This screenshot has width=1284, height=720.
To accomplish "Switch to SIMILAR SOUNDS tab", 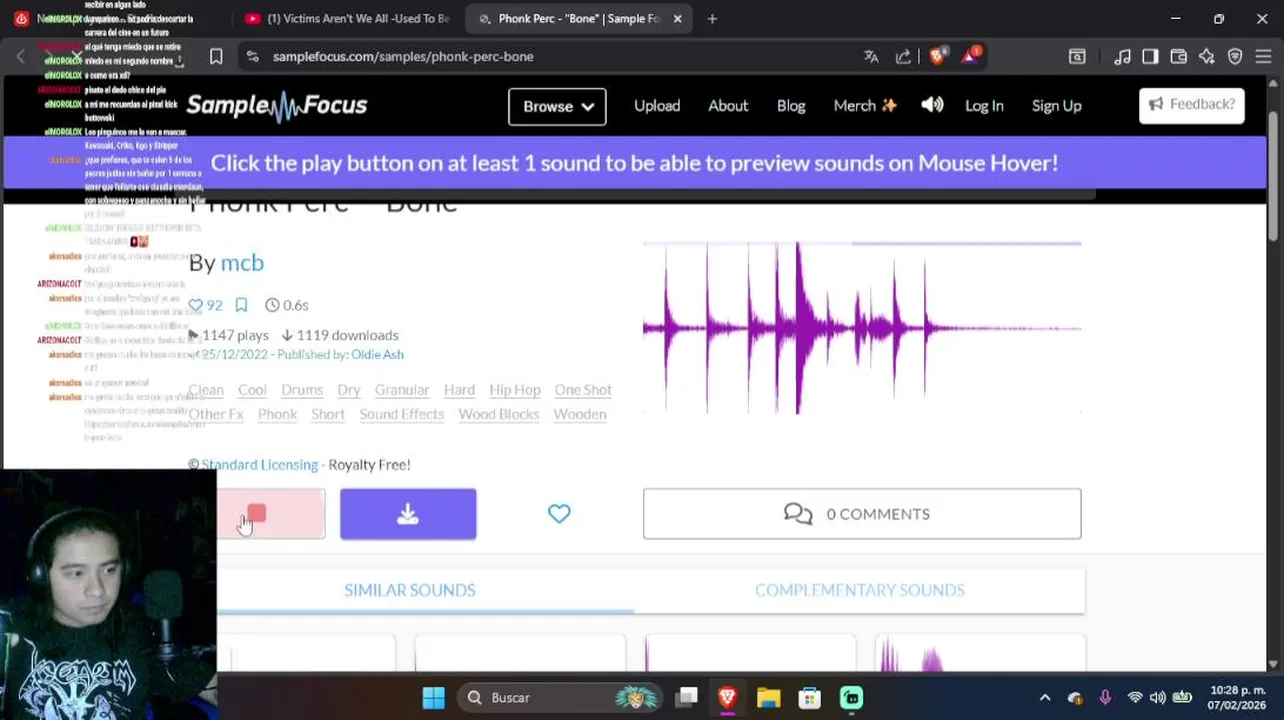I will pos(410,590).
